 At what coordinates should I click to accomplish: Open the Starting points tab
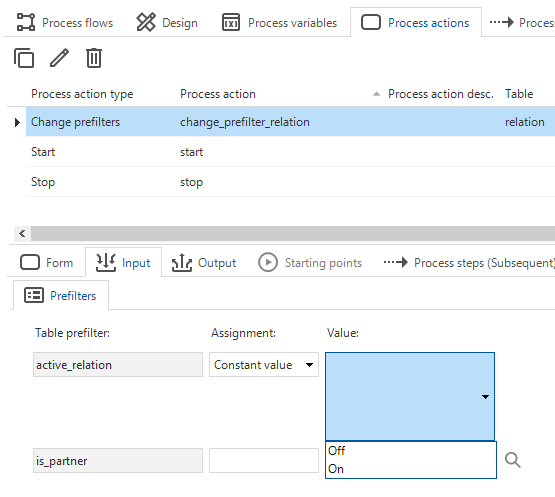310,263
